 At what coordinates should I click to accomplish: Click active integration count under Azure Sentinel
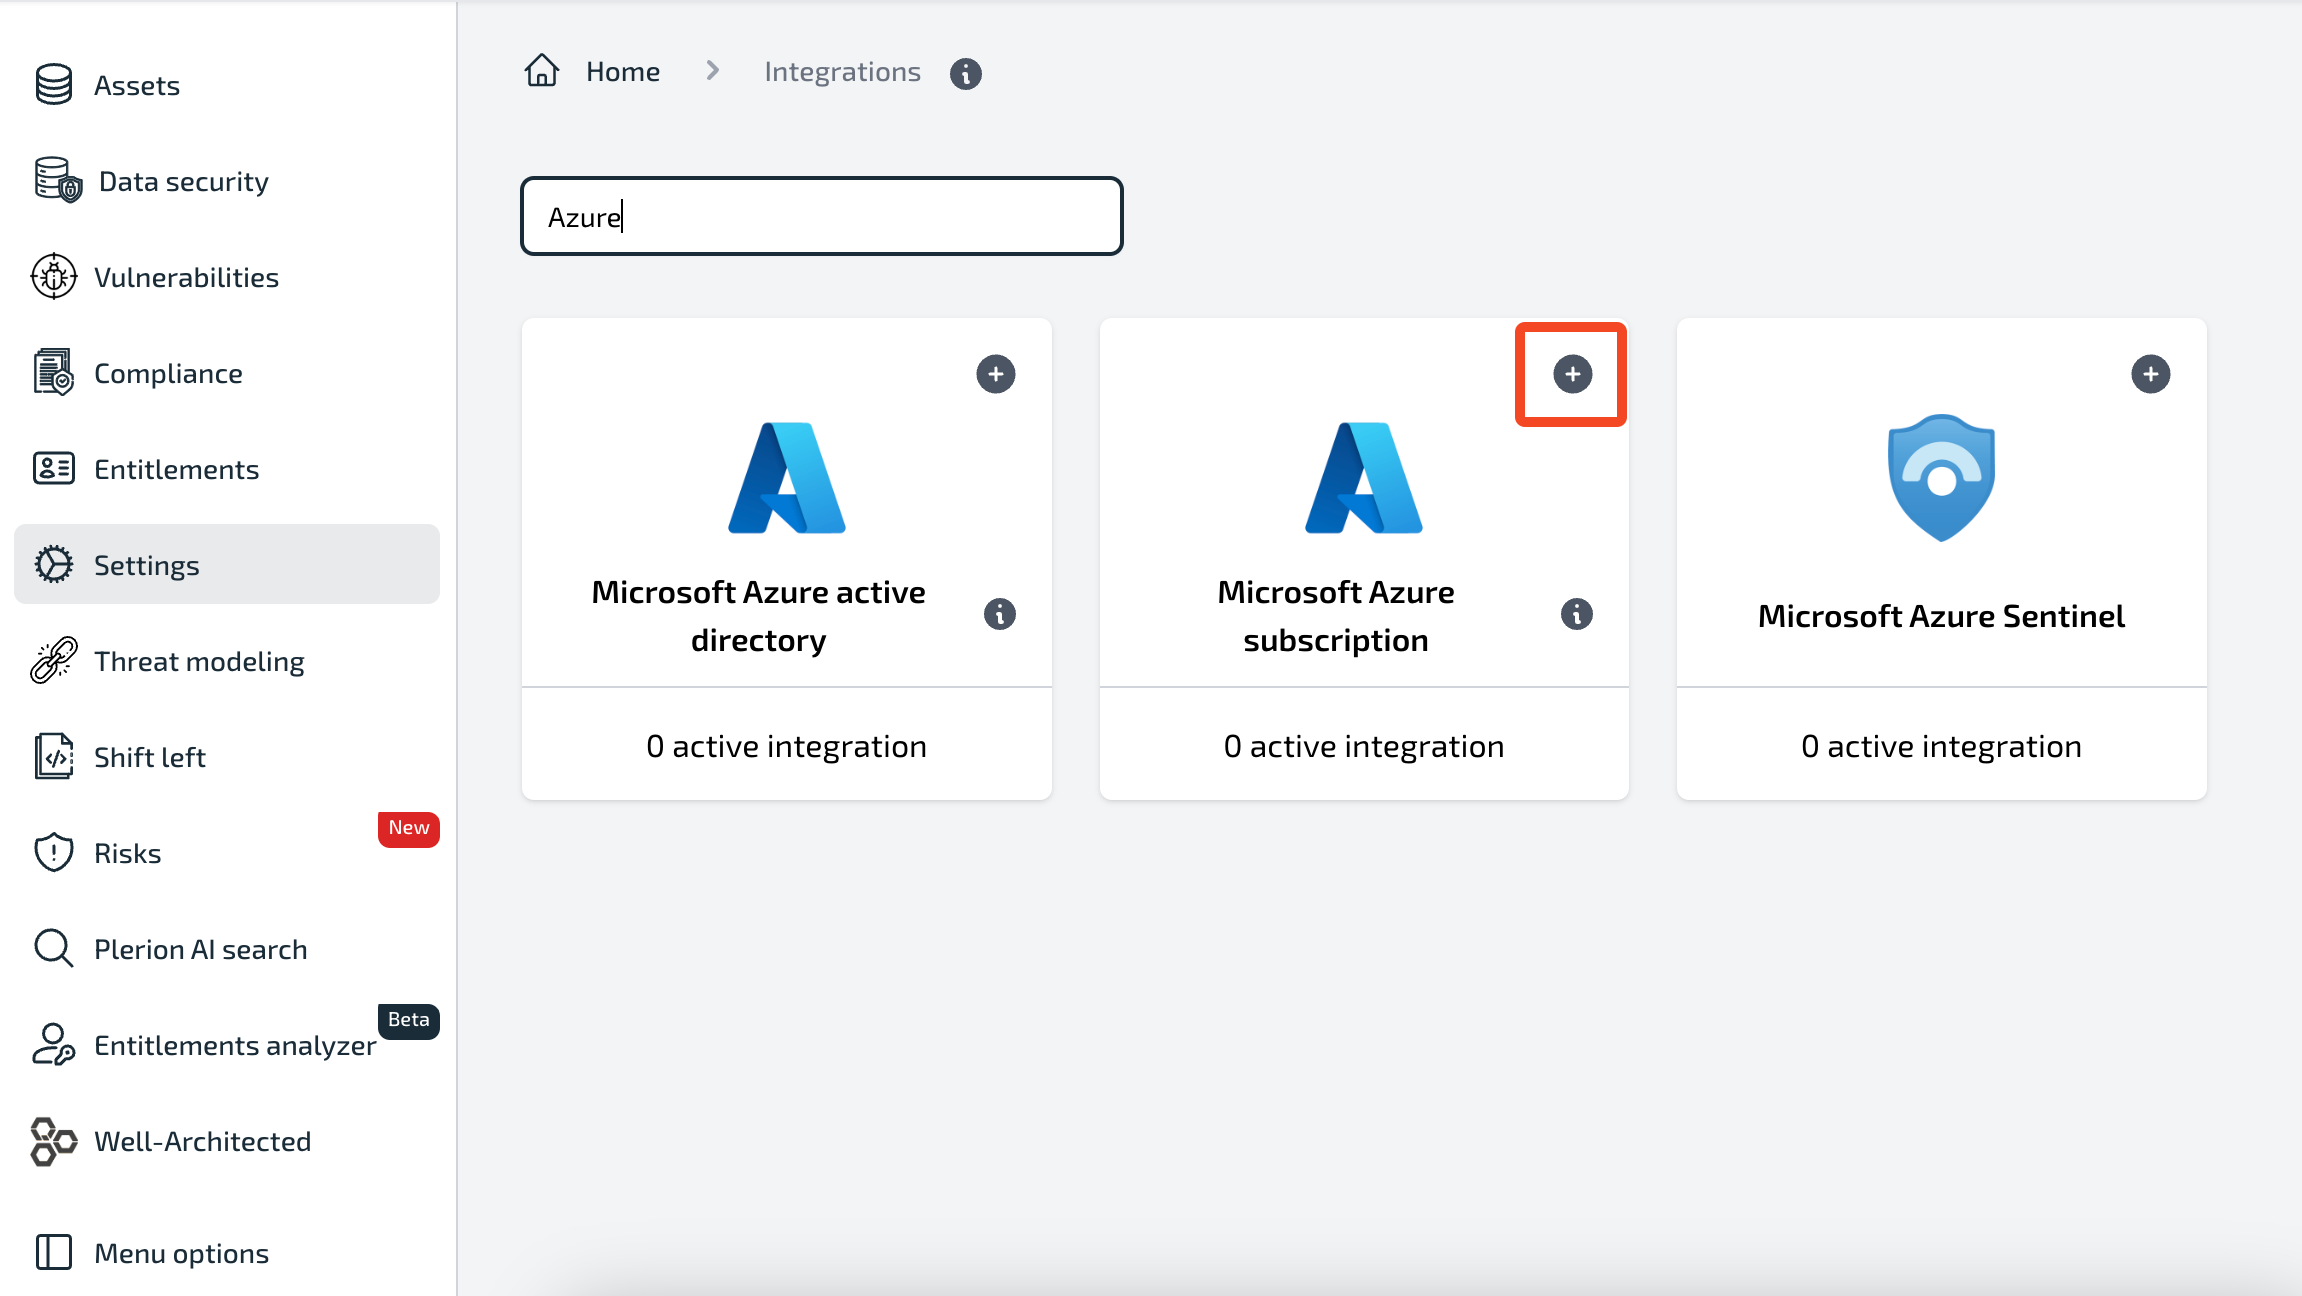(x=1942, y=746)
